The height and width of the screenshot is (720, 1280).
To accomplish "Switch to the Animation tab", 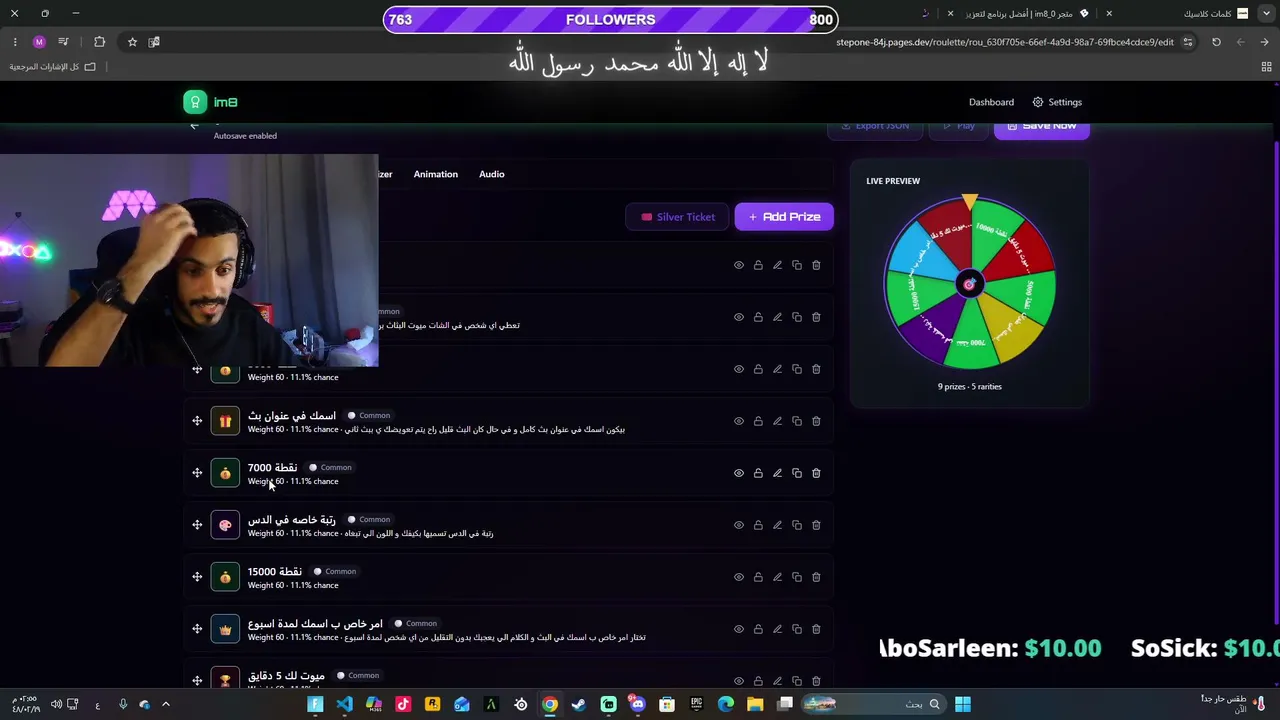I will point(436,174).
